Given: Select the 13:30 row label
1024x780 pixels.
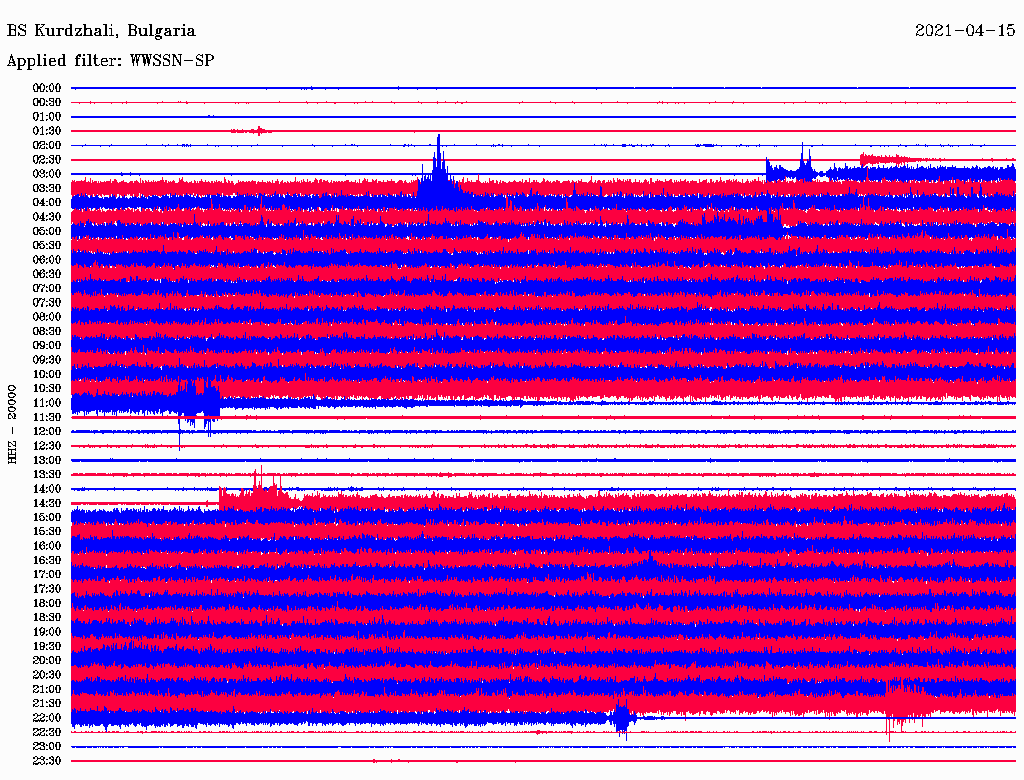Looking at the screenshot, I should click(x=48, y=474).
